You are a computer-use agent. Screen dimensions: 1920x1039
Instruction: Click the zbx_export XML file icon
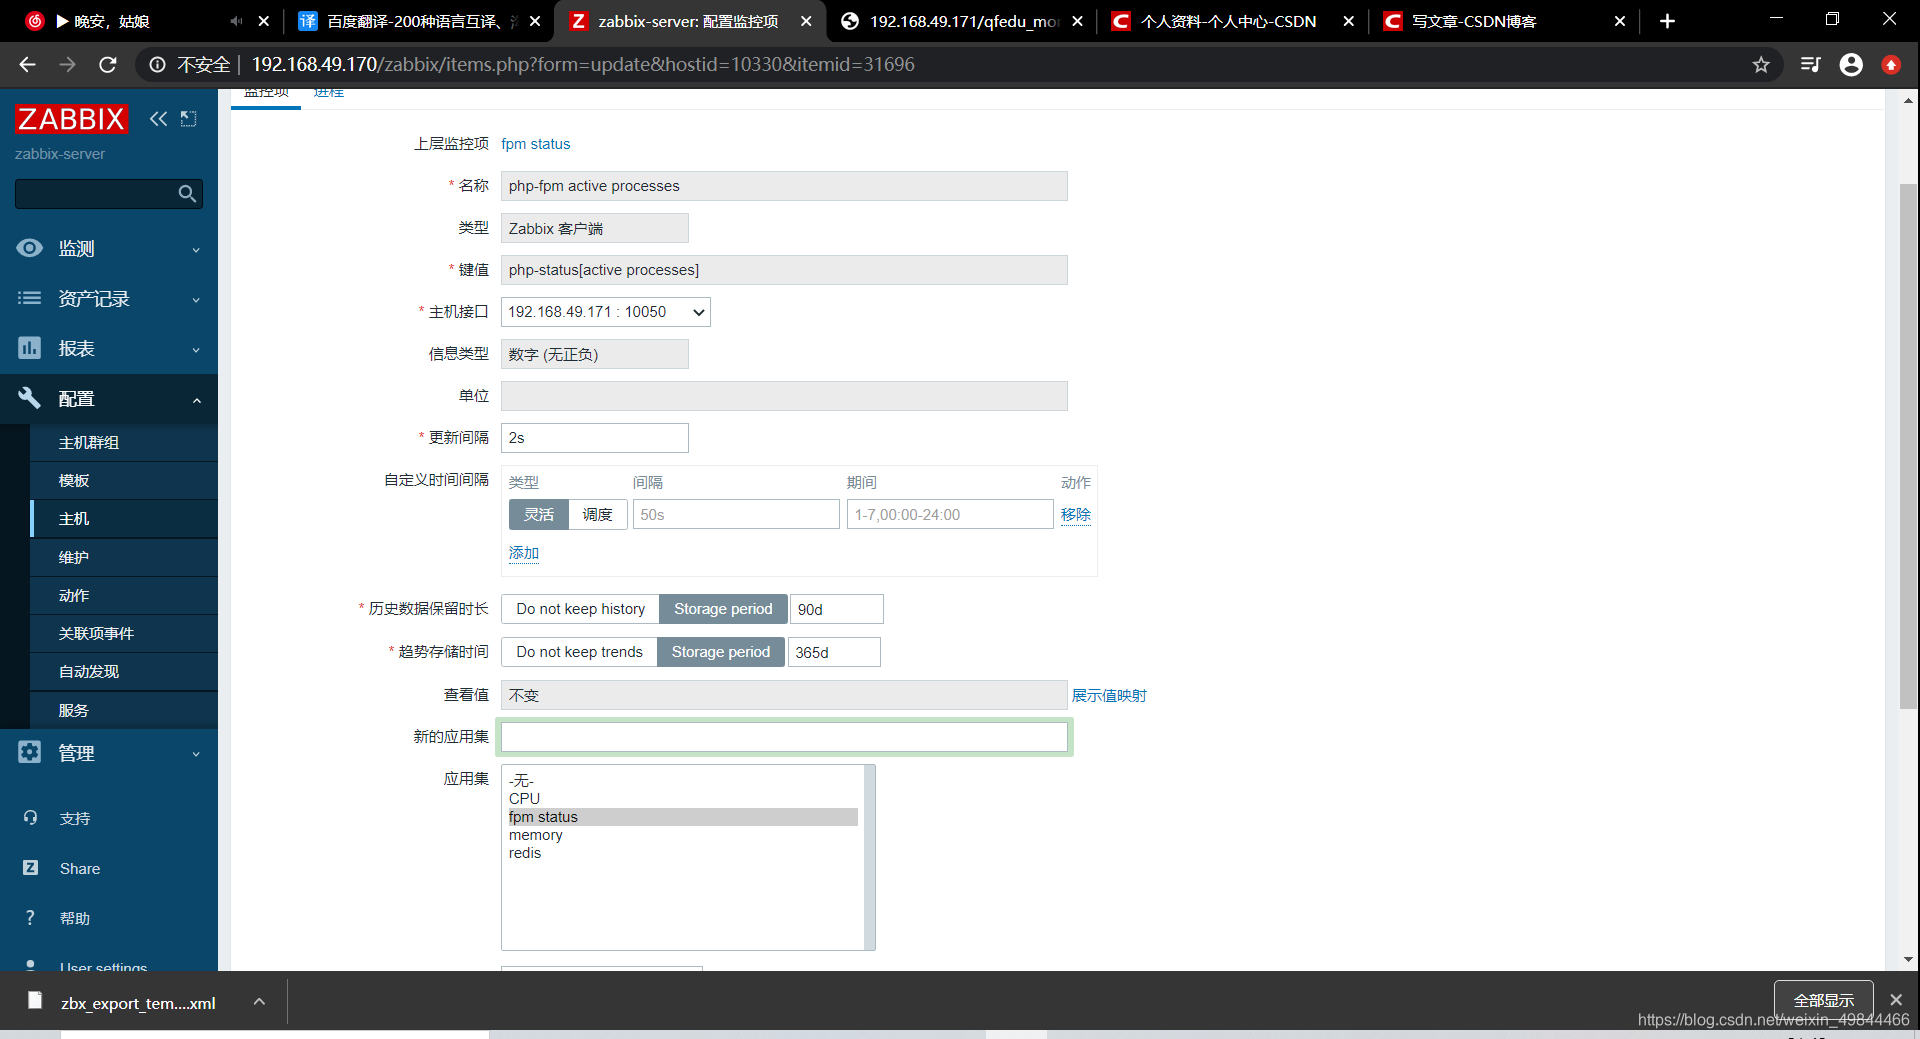(35, 1001)
